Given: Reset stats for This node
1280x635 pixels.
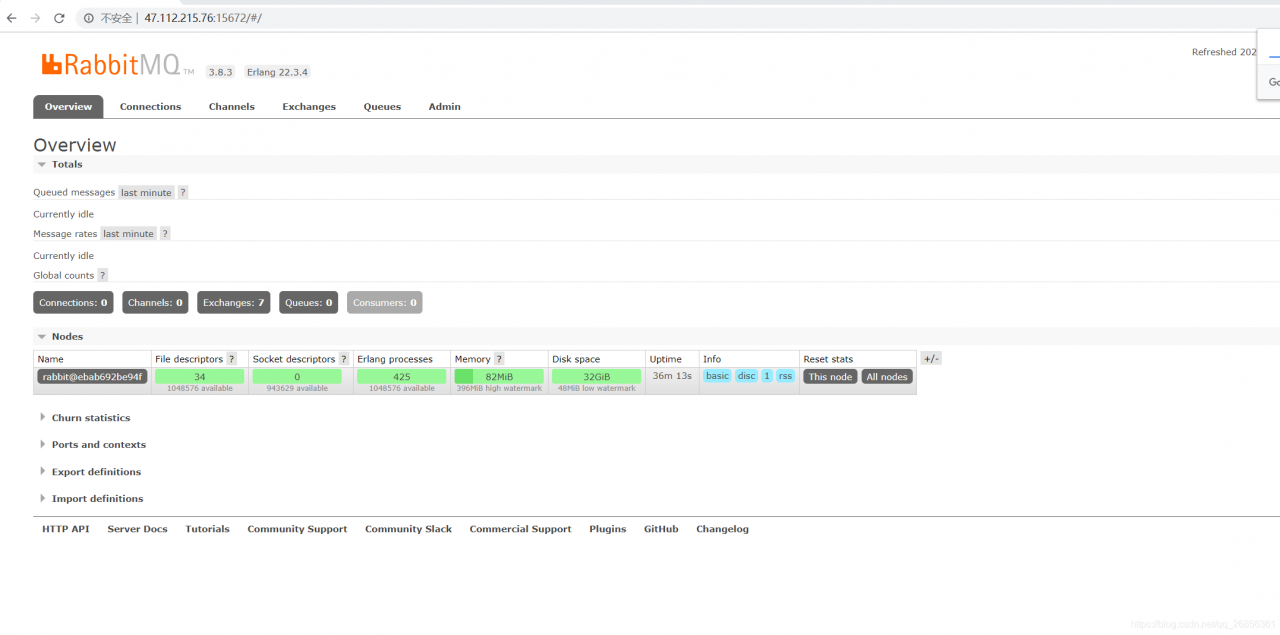Looking at the screenshot, I should [x=830, y=377].
